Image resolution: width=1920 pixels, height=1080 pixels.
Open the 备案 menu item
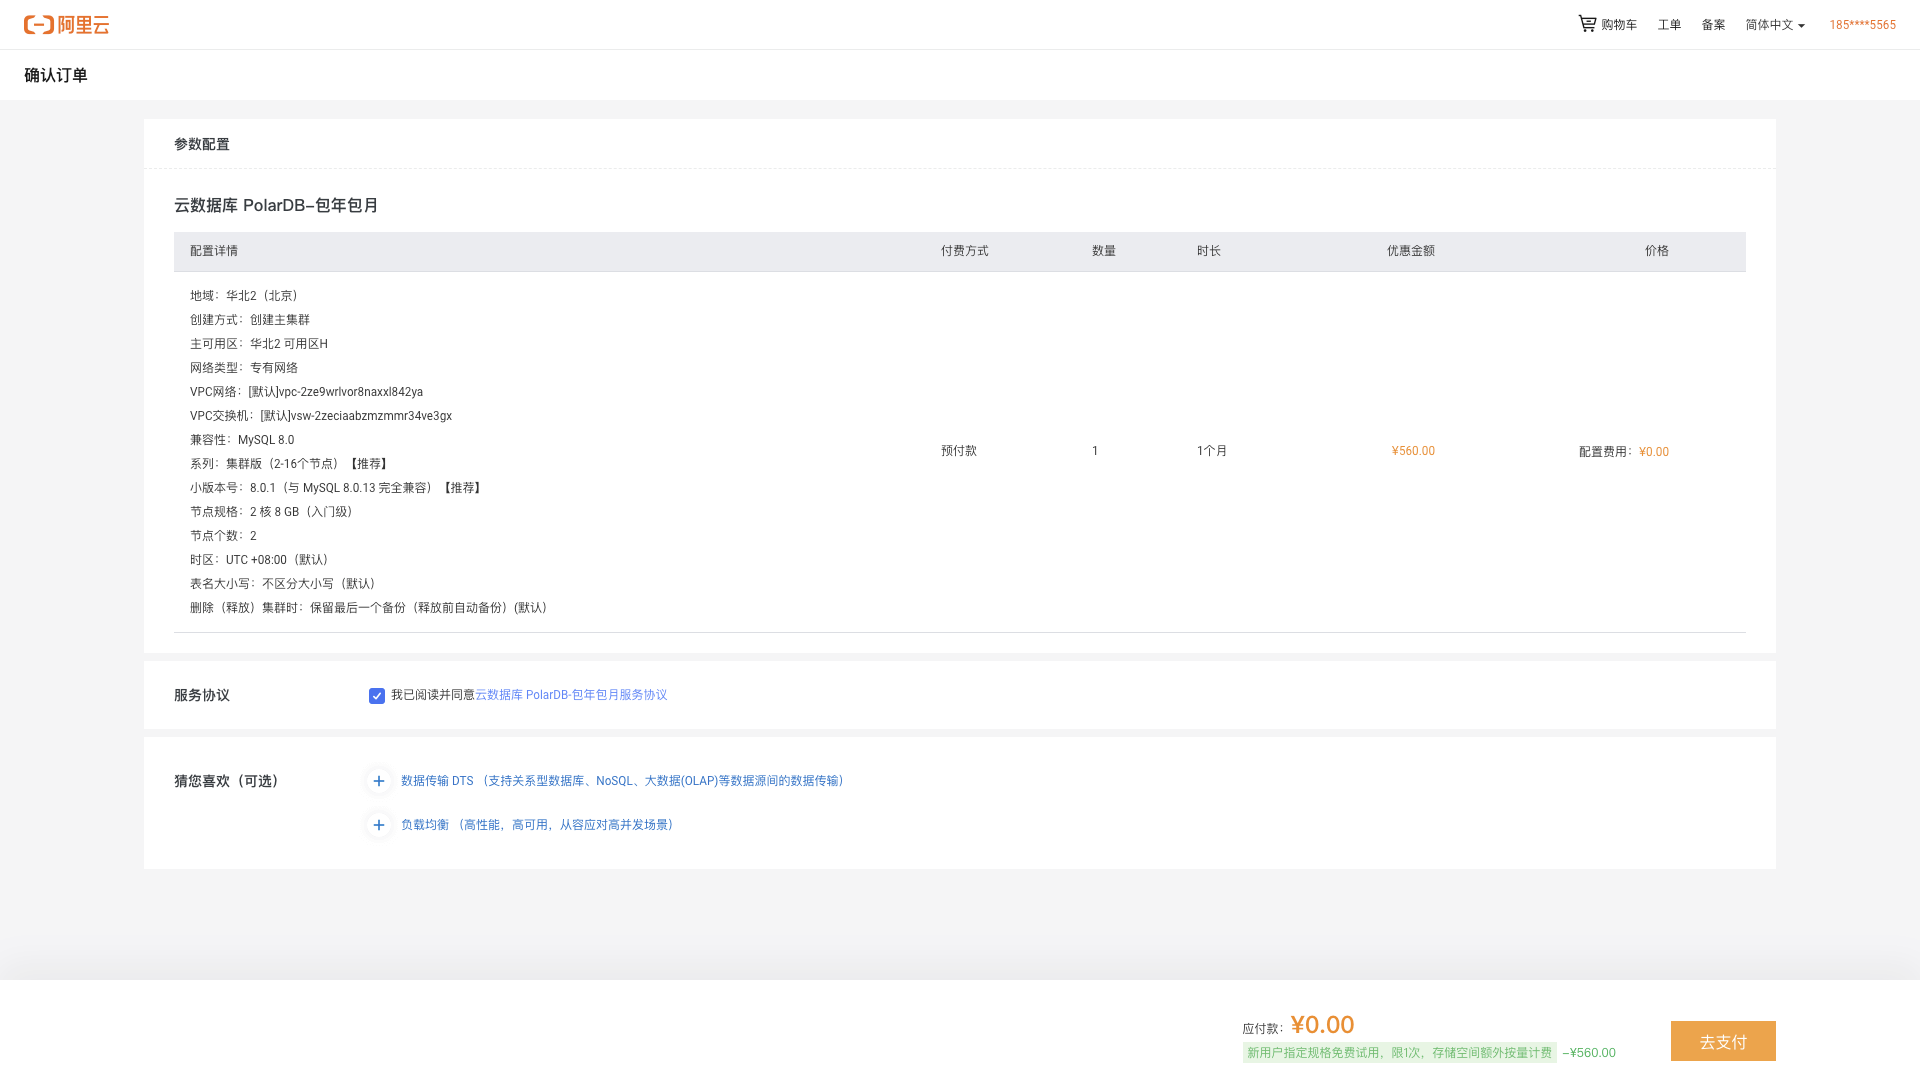(1713, 25)
